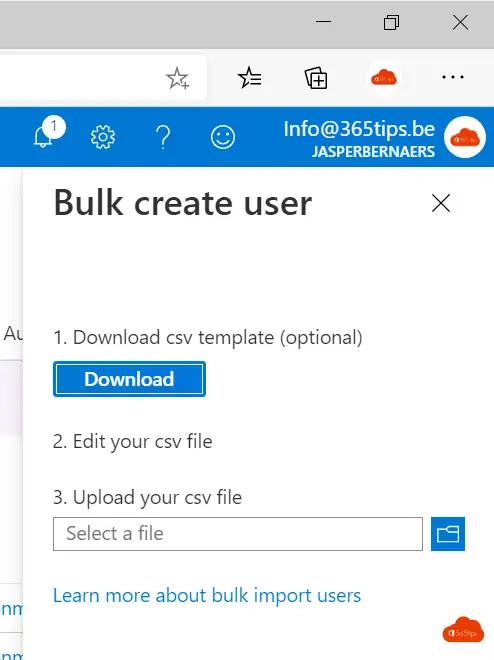
Task: Browse for csv file with folder icon
Action: point(448,534)
